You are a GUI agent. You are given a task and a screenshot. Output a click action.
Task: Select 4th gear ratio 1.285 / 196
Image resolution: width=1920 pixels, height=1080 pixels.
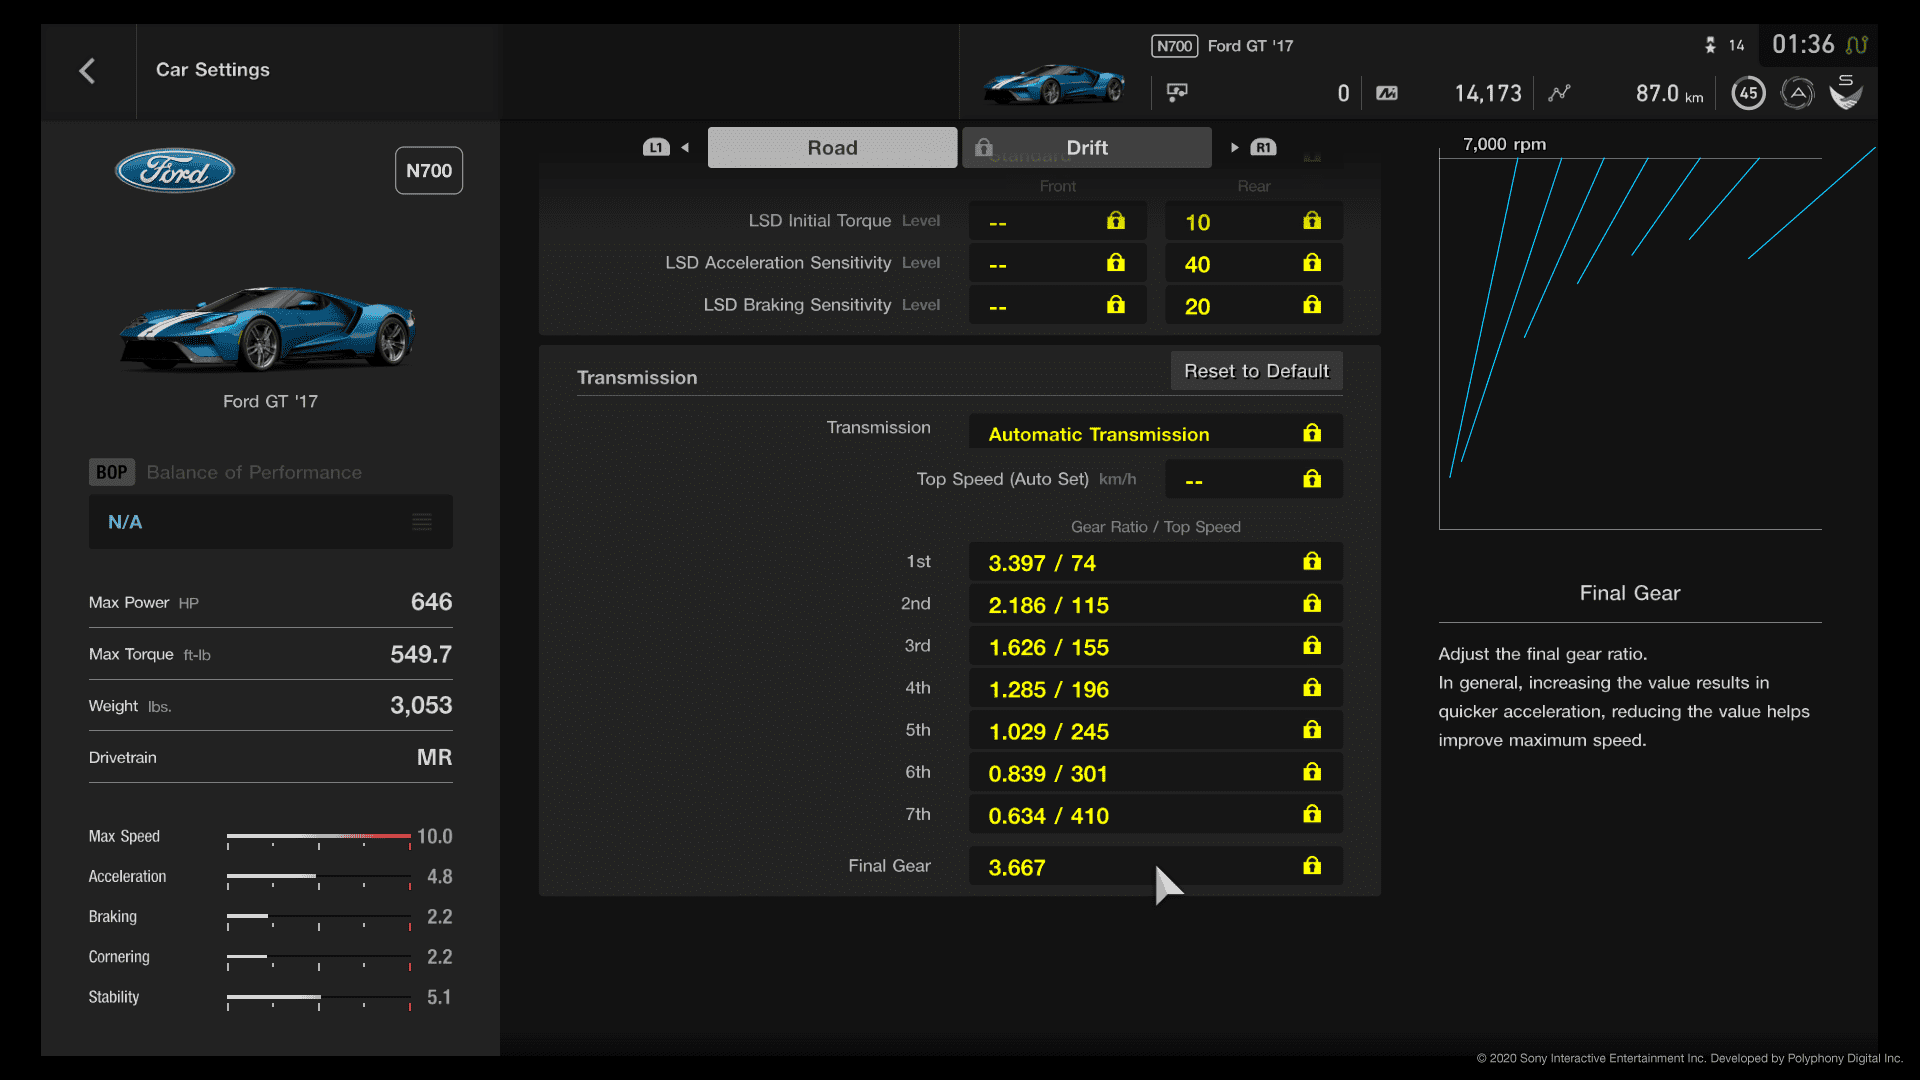(x=1155, y=689)
